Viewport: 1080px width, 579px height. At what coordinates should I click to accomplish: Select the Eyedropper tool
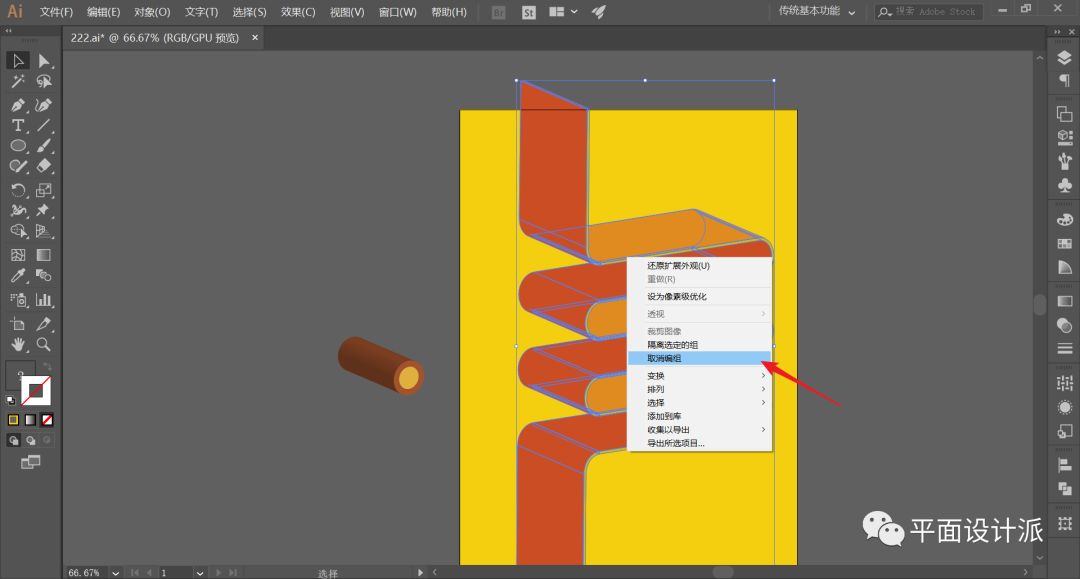point(18,276)
